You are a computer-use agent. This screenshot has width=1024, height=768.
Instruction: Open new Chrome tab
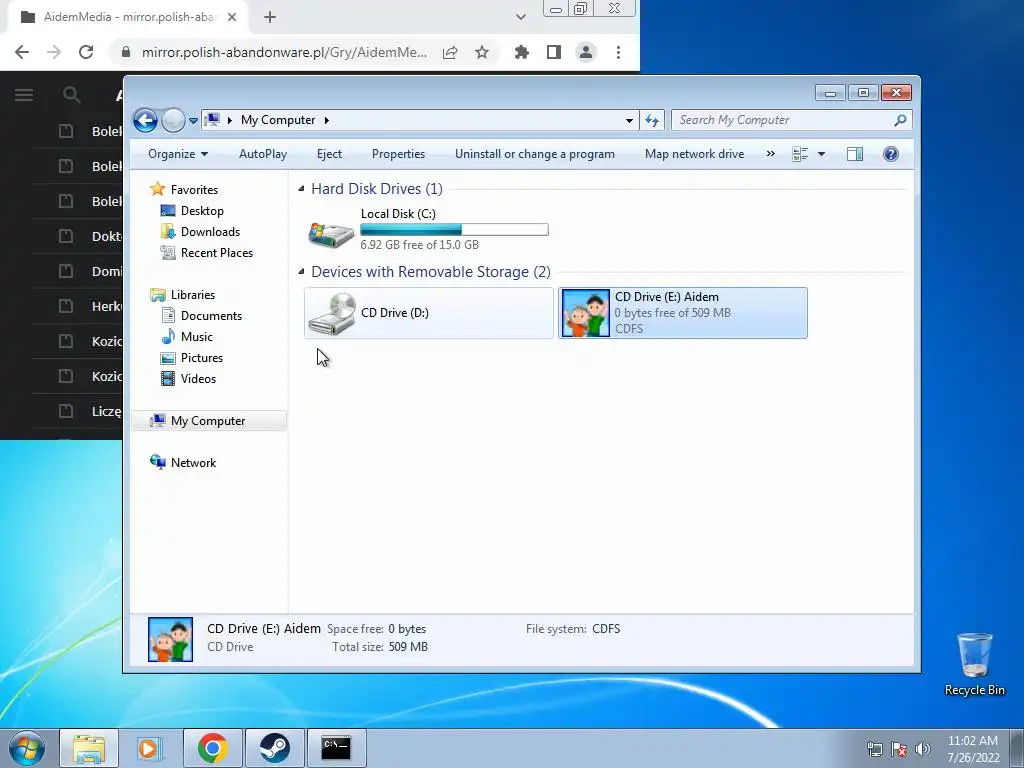click(270, 18)
